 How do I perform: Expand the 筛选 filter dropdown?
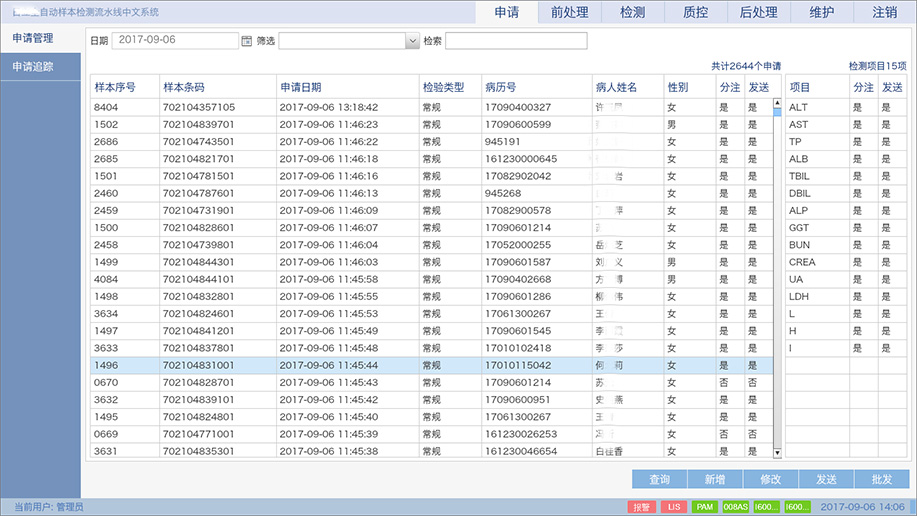point(412,40)
